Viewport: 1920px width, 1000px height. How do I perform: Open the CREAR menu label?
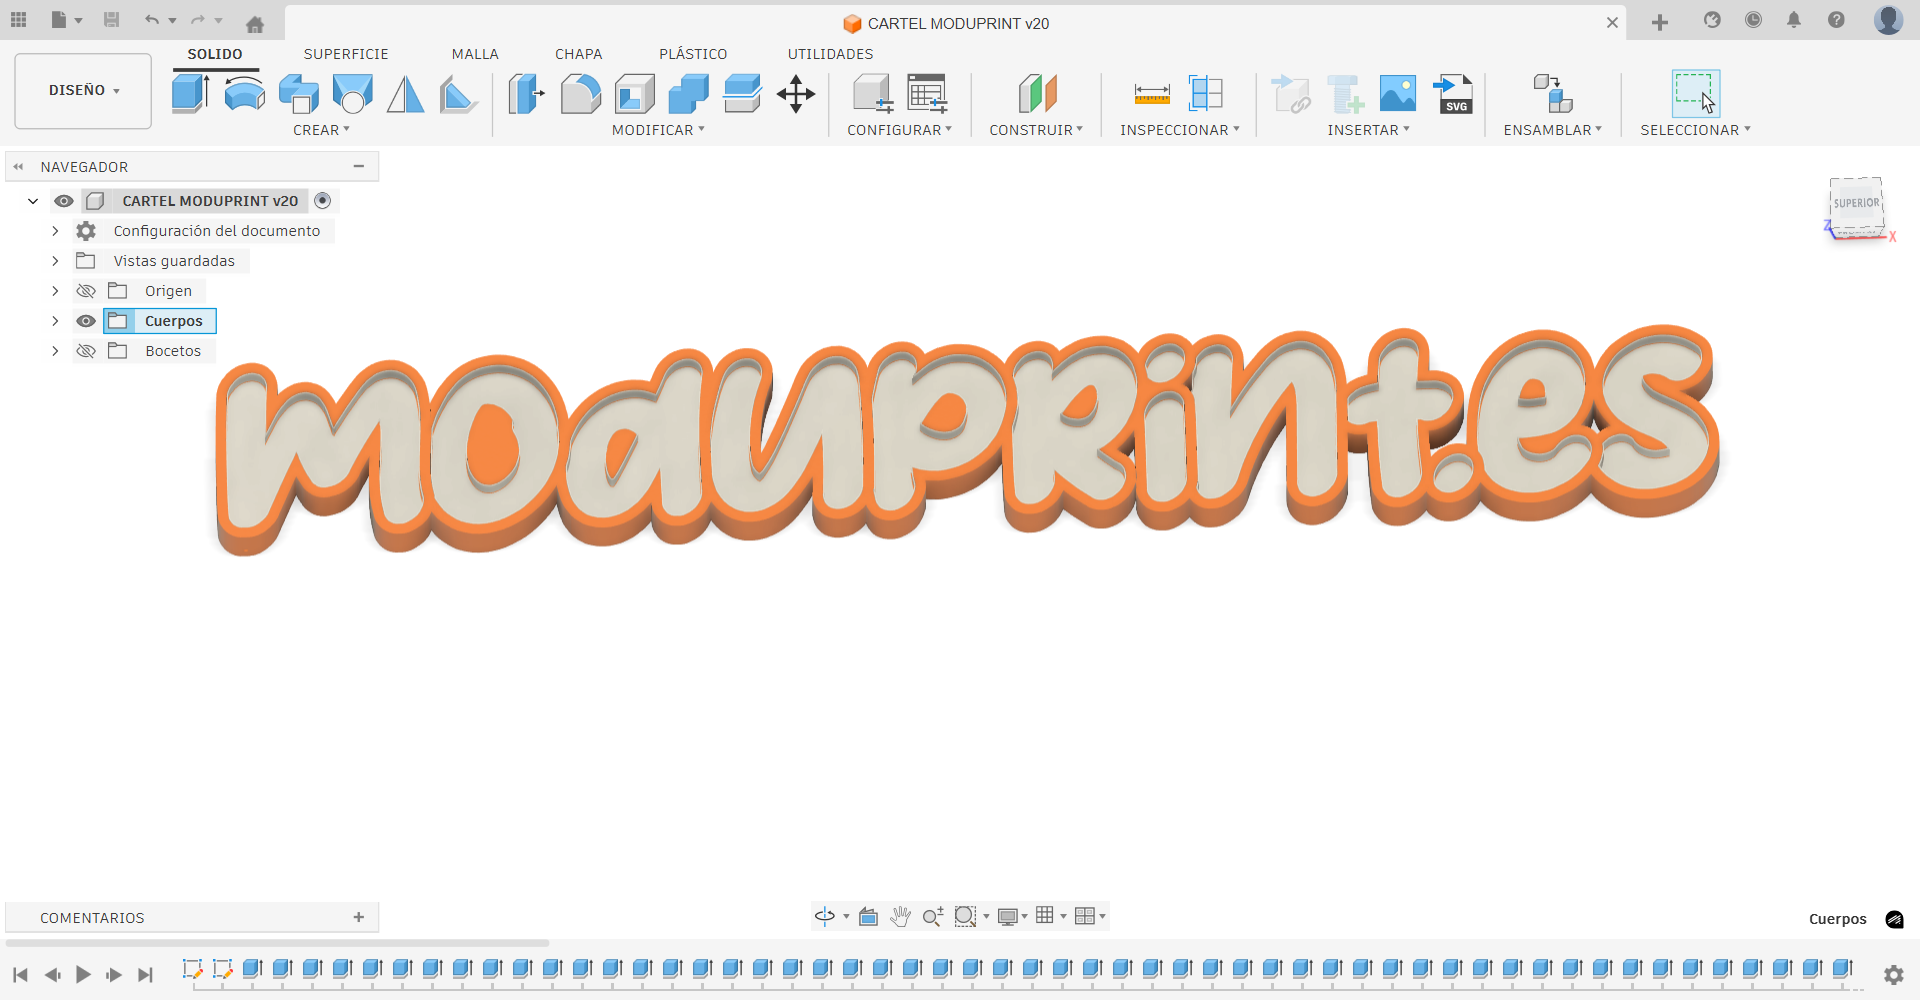click(321, 130)
